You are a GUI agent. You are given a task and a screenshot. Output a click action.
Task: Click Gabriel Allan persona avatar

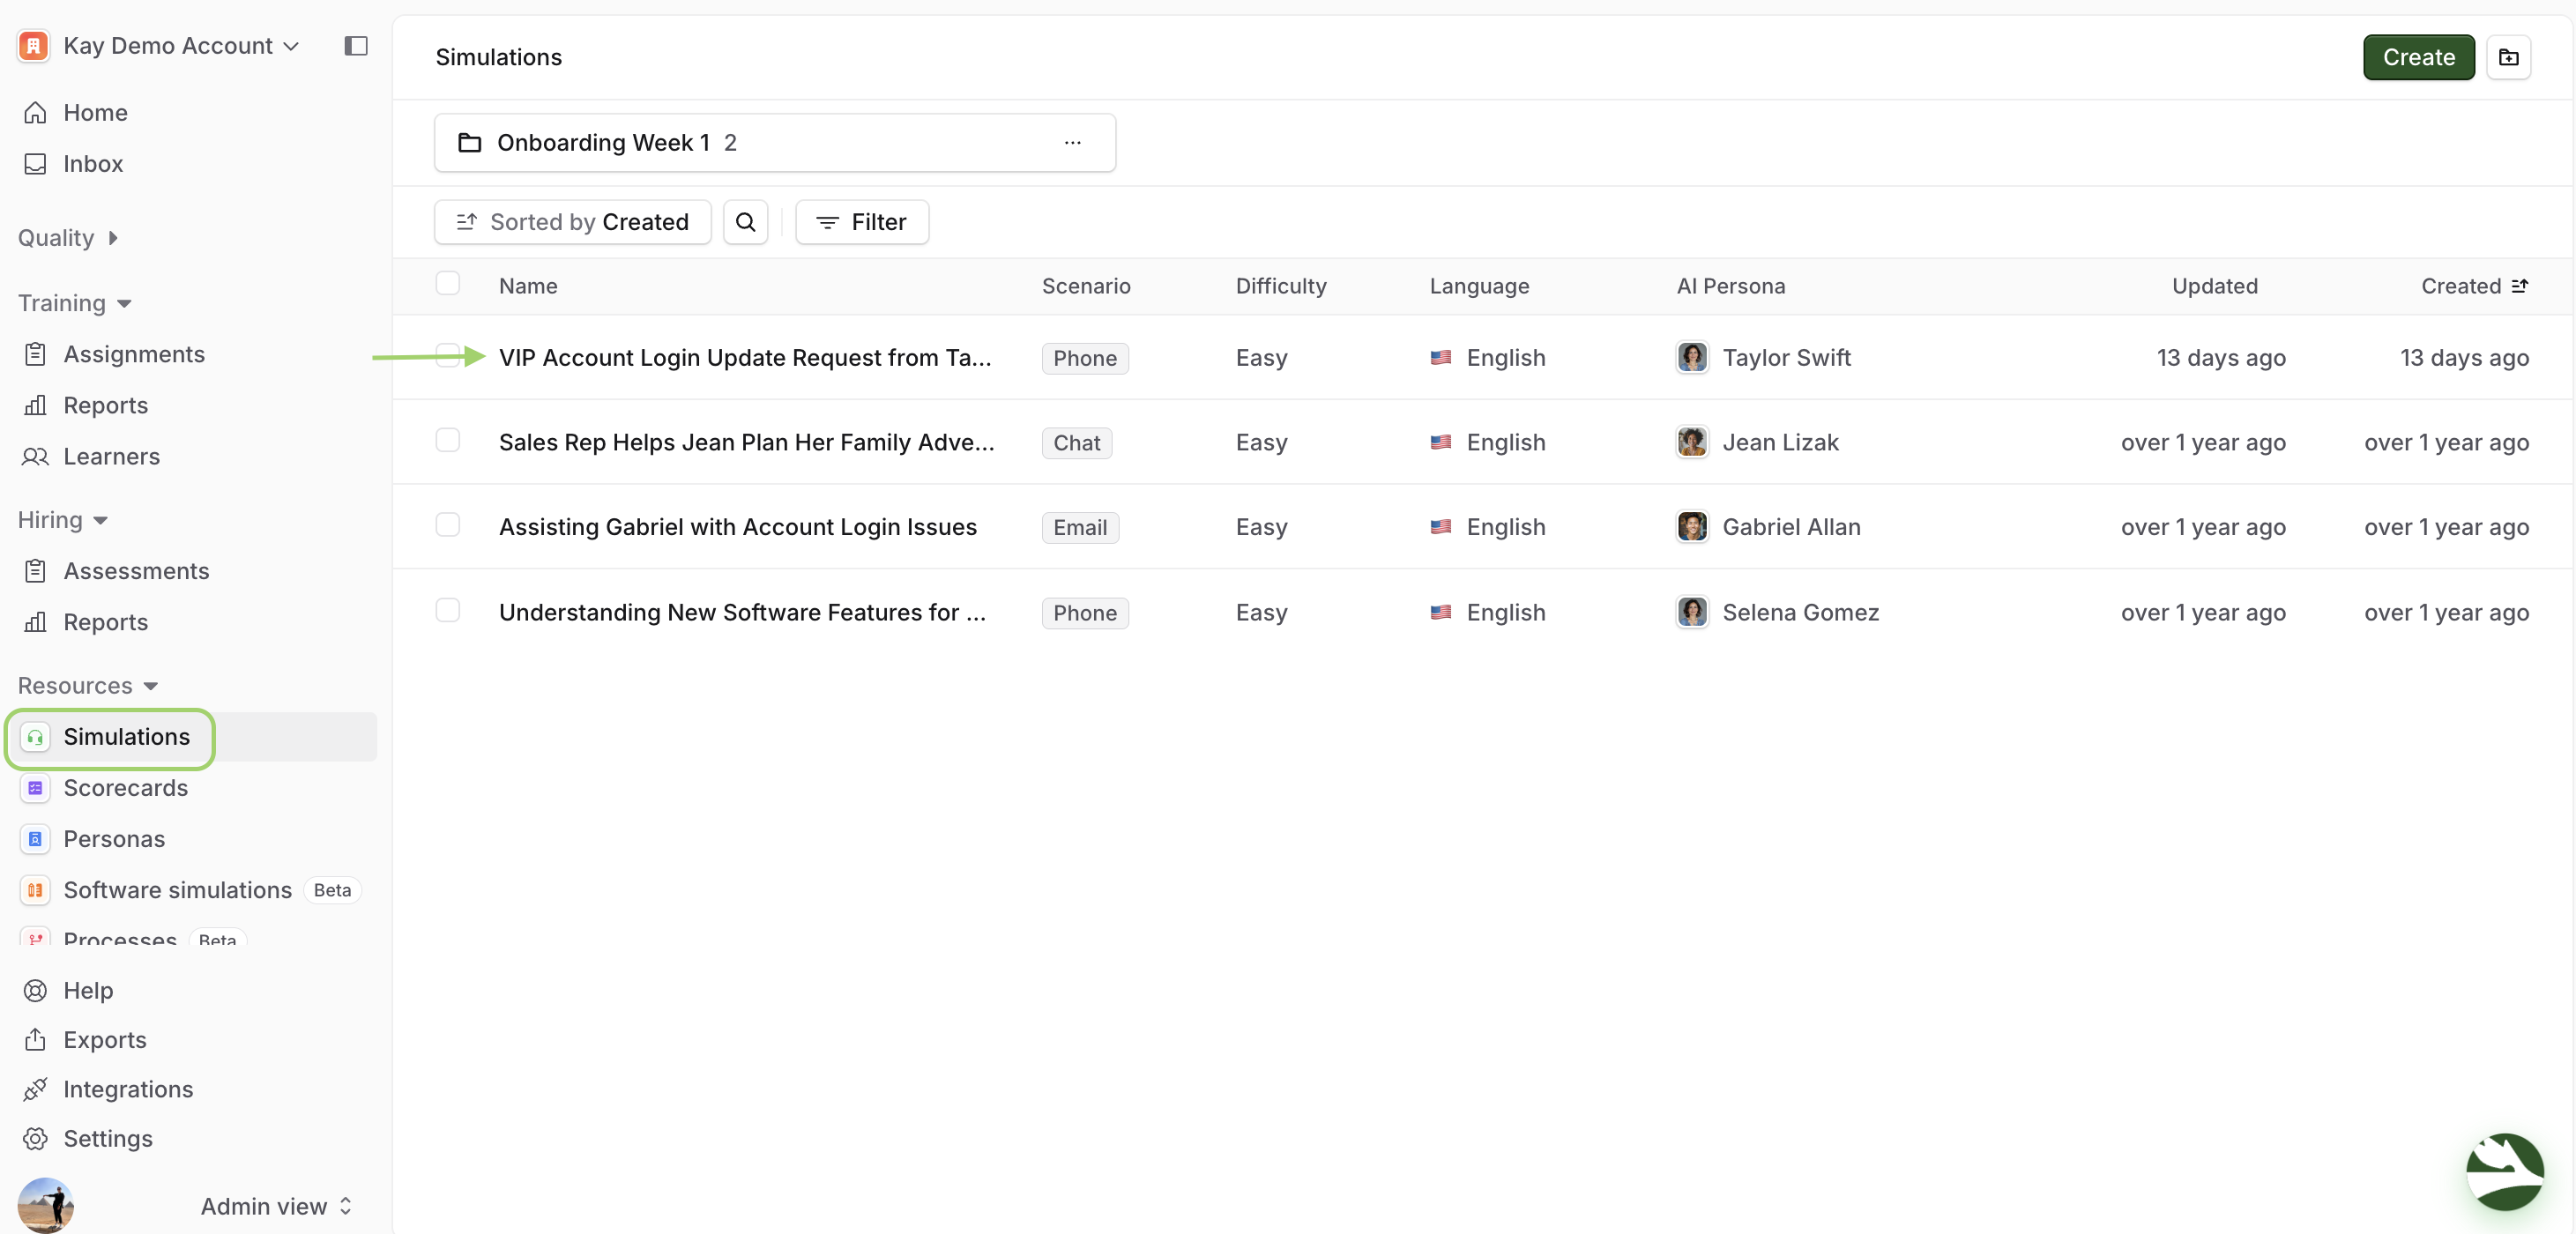1692,526
